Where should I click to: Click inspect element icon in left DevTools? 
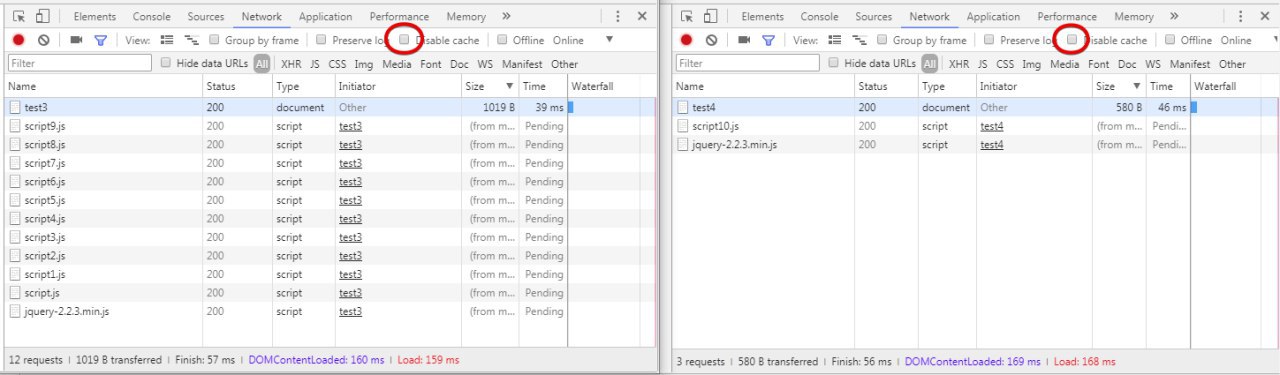click(19, 16)
